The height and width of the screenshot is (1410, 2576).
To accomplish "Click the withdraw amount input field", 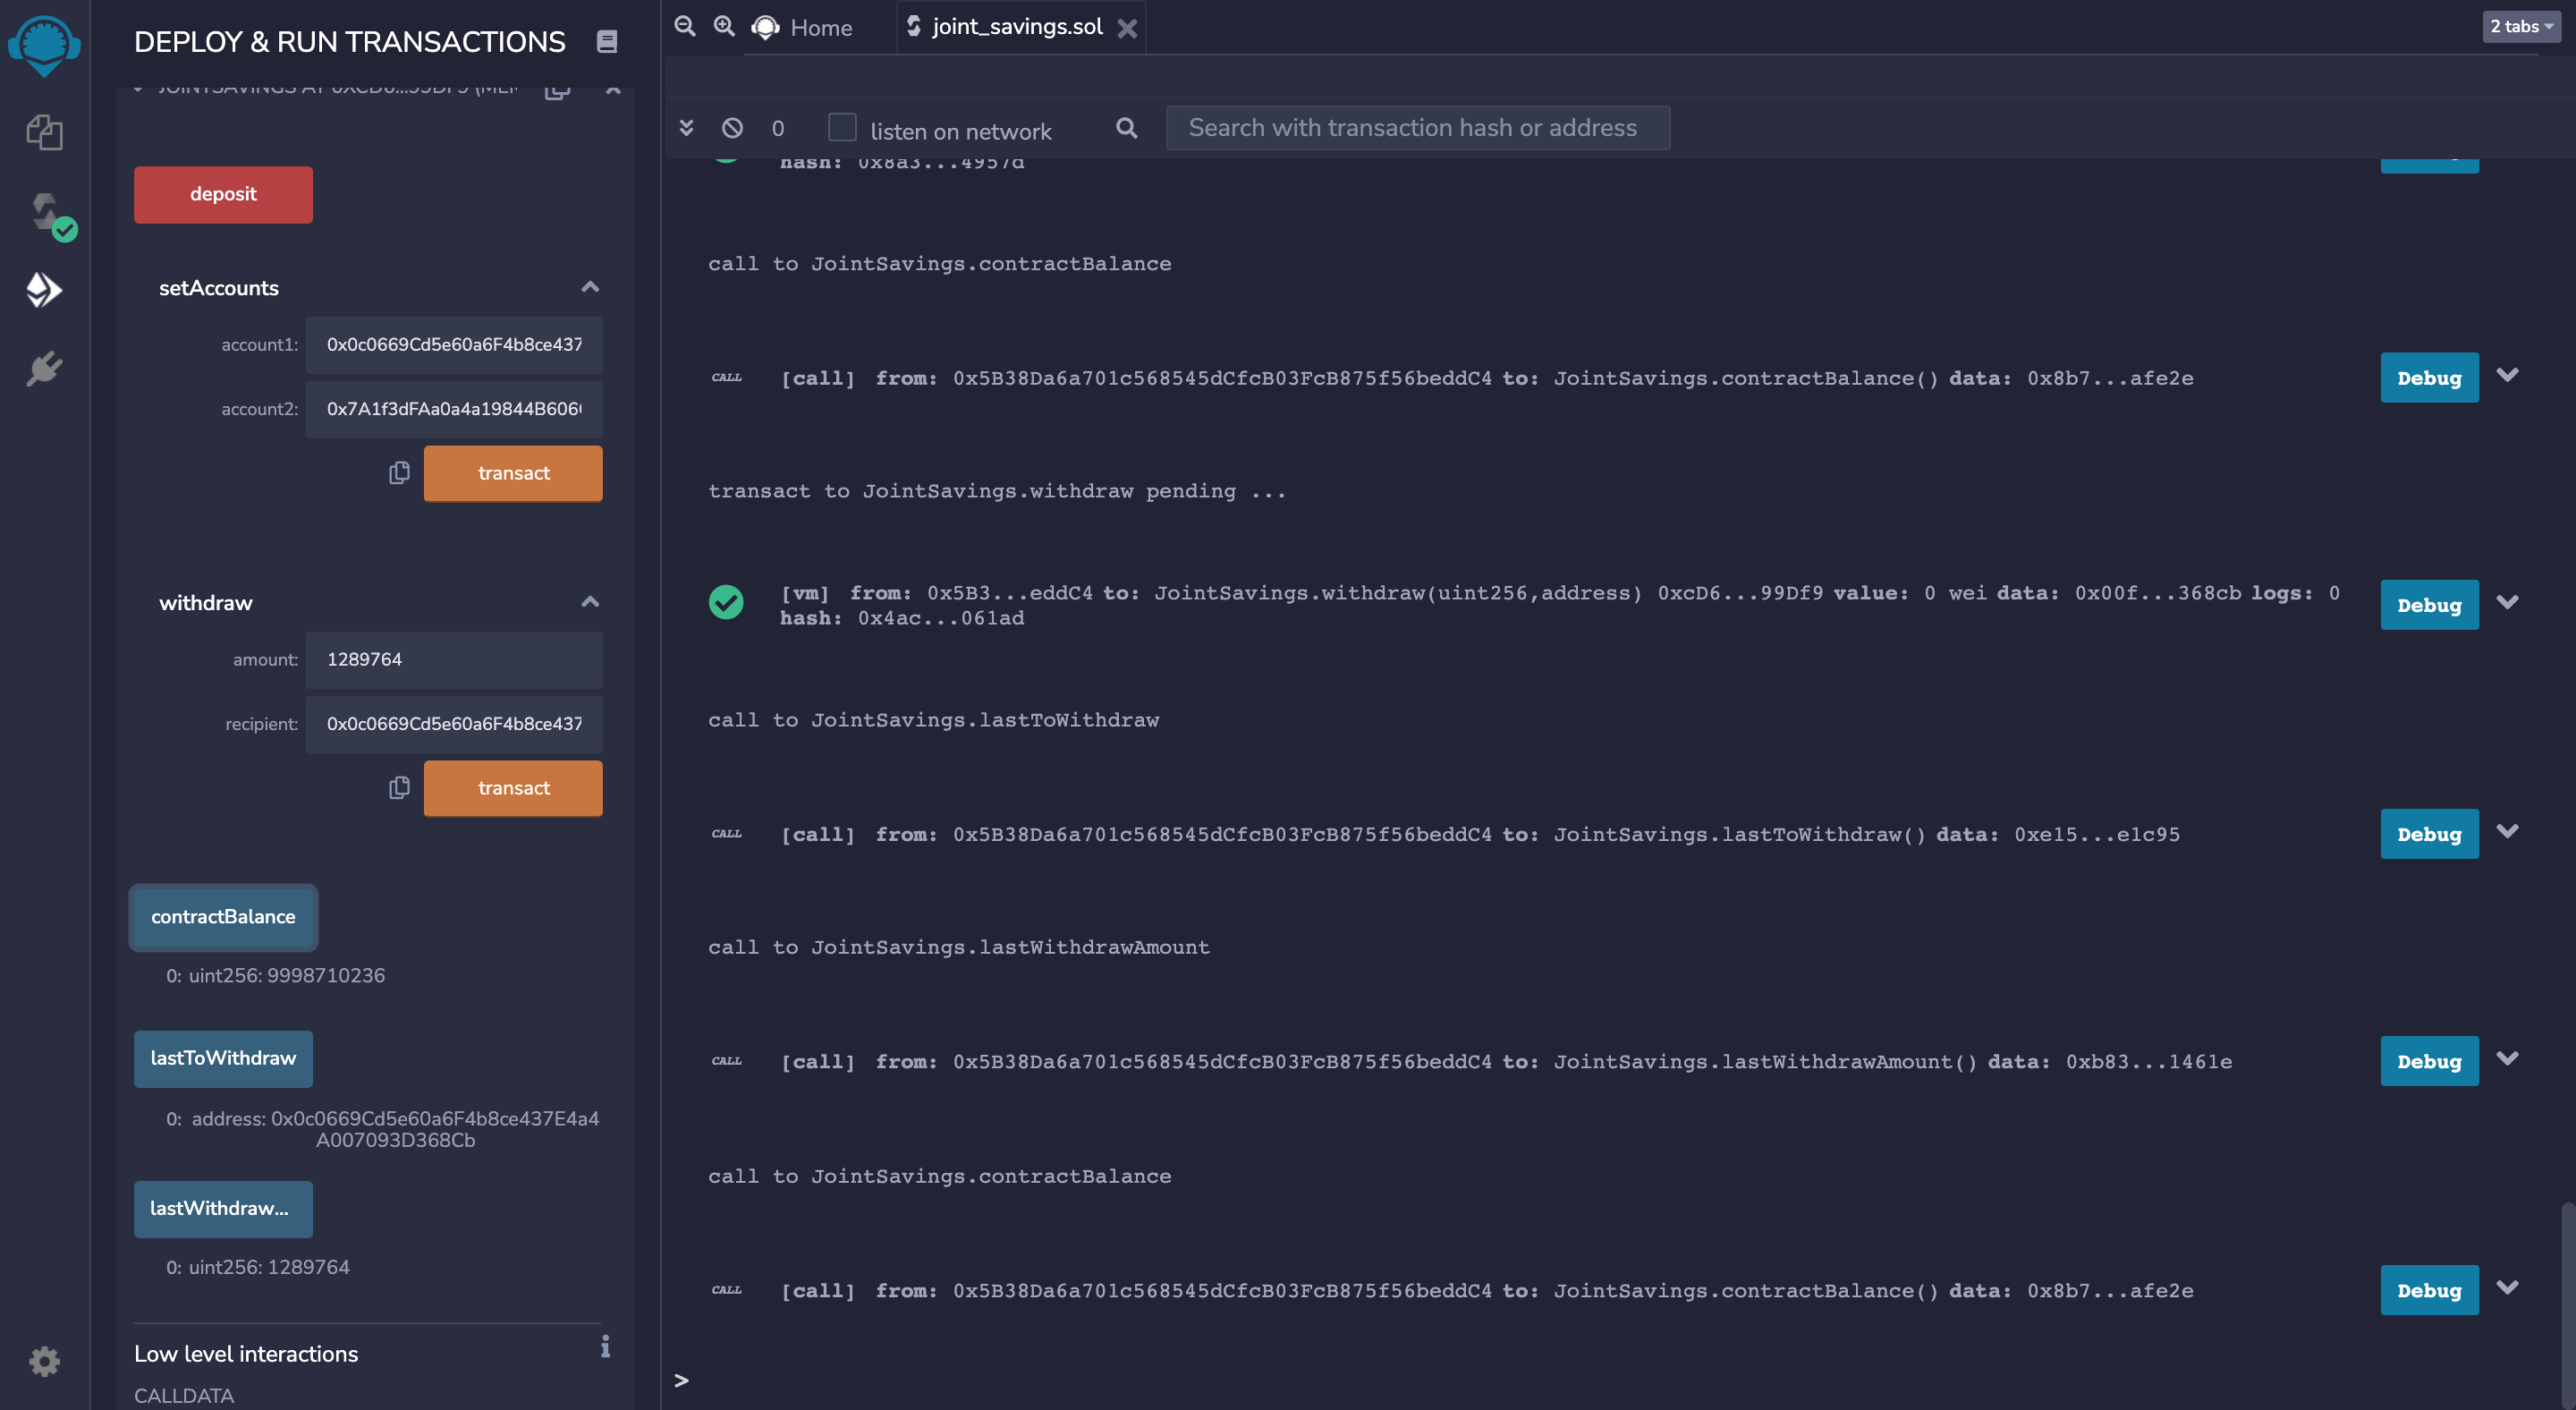I will pyautogui.click(x=454, y=660).
